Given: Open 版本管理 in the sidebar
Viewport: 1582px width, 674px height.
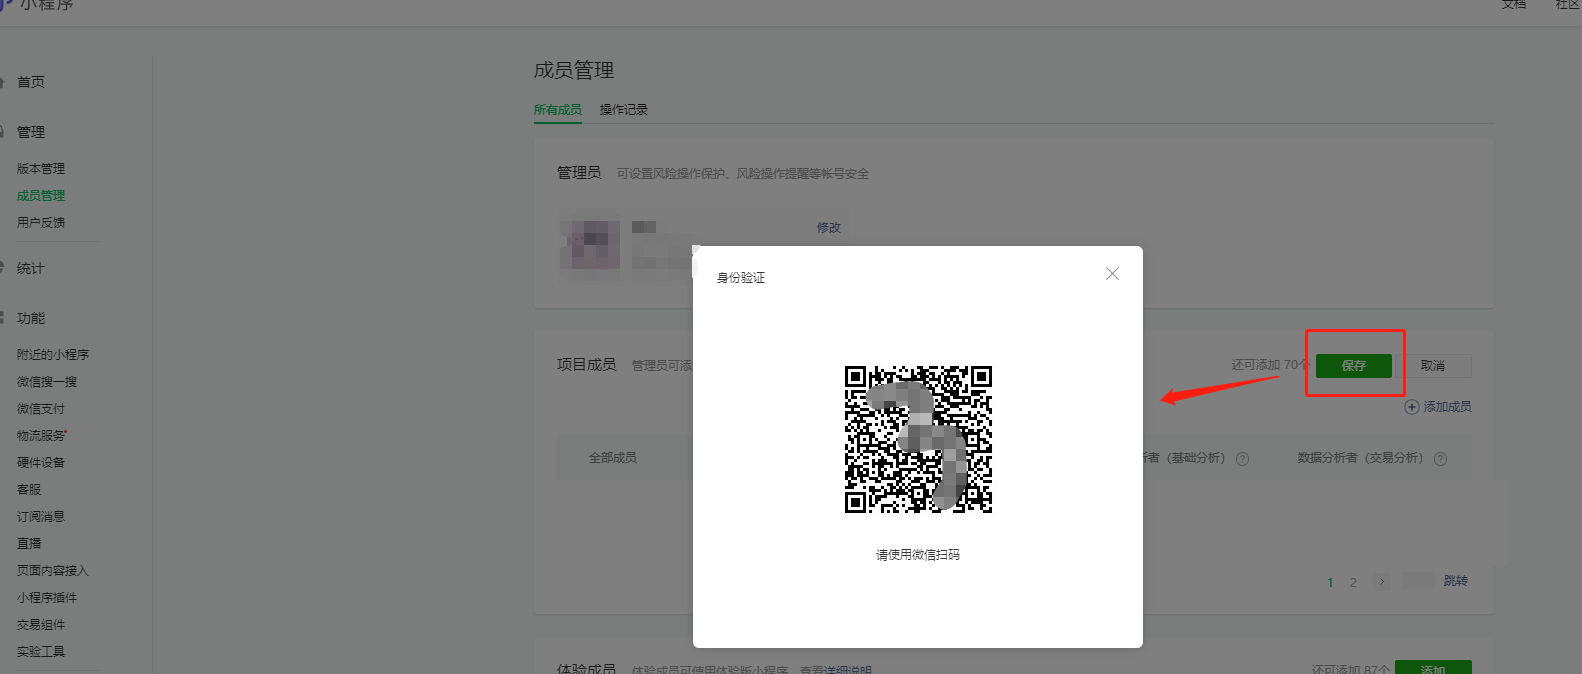Looking at the screenshot, I should [41, 168].
